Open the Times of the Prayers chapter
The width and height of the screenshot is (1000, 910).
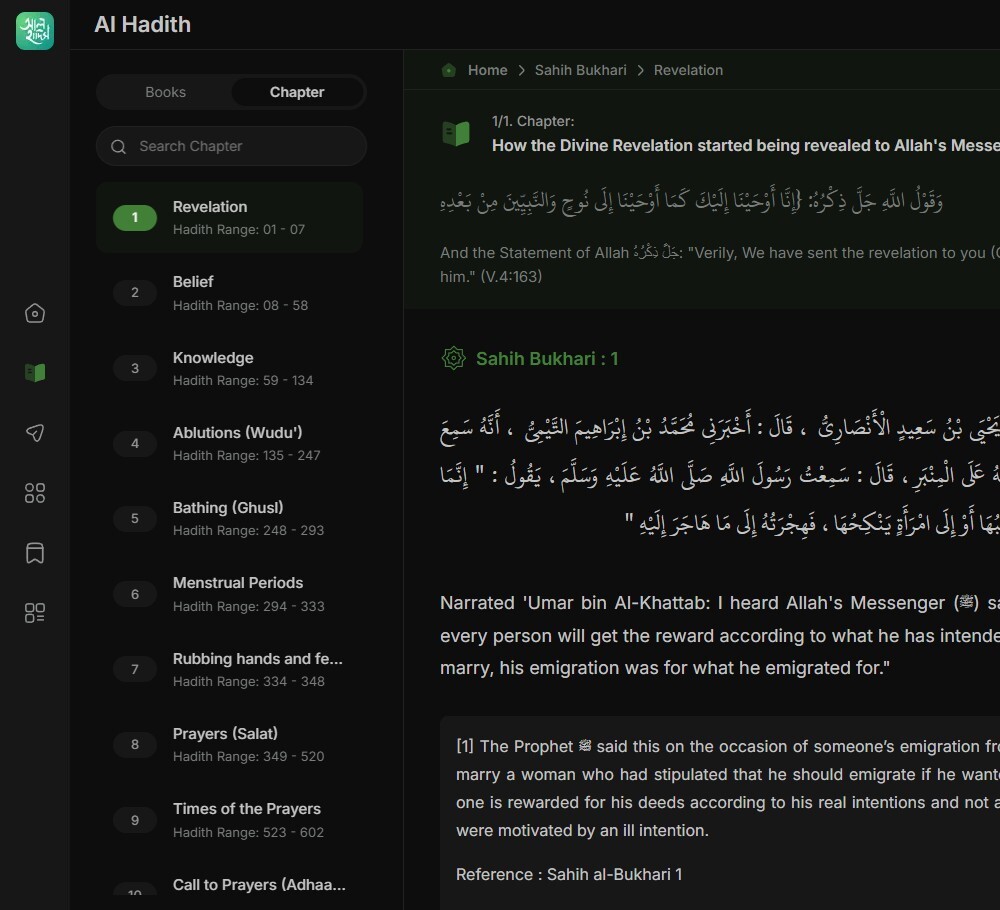pyautogui.click(x=230, y=820)
